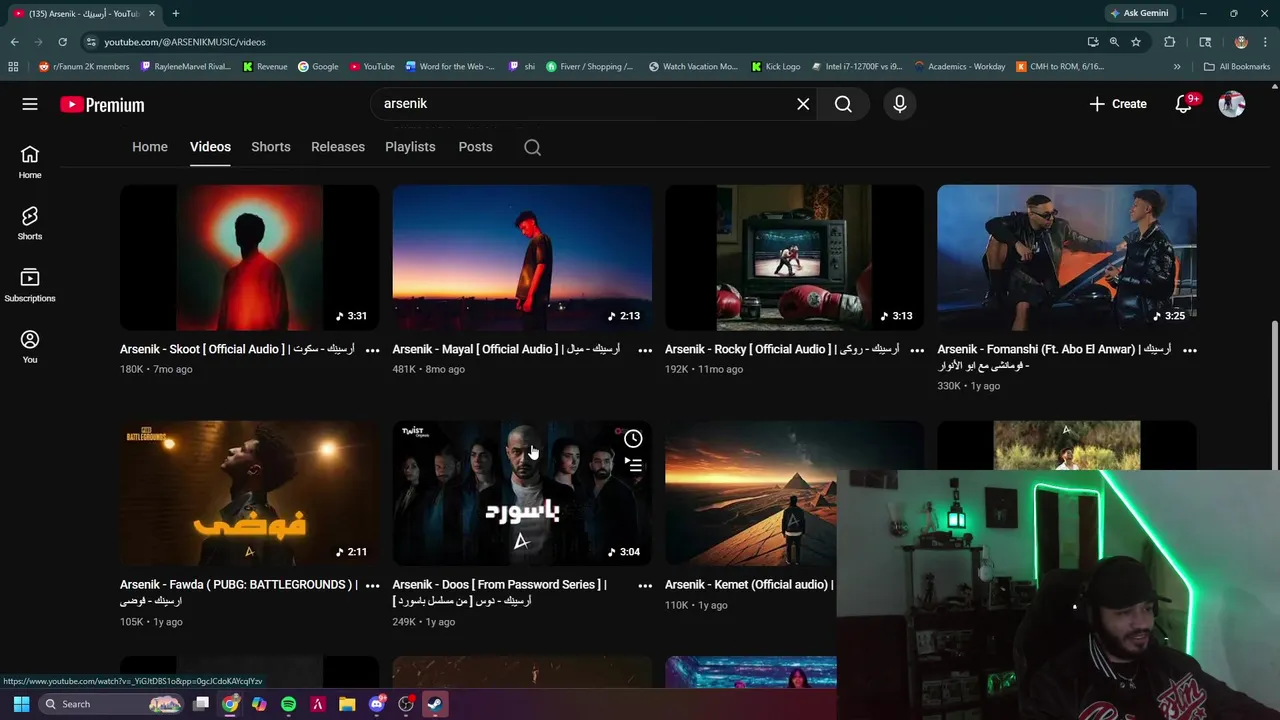Viewport: 1280px width, 720px height.
Task: Open File Explorer from the taskbar
Action: click(347, 704)
